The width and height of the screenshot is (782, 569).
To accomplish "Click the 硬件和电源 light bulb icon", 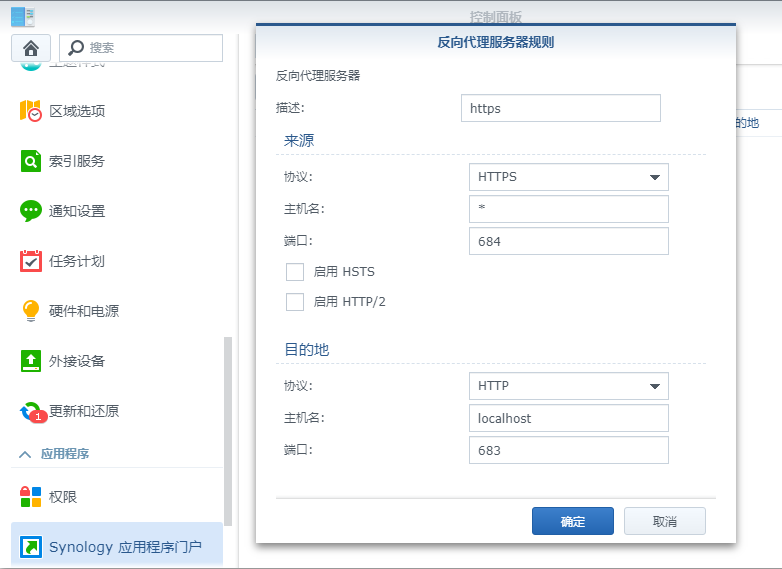I will pos(30,311).
